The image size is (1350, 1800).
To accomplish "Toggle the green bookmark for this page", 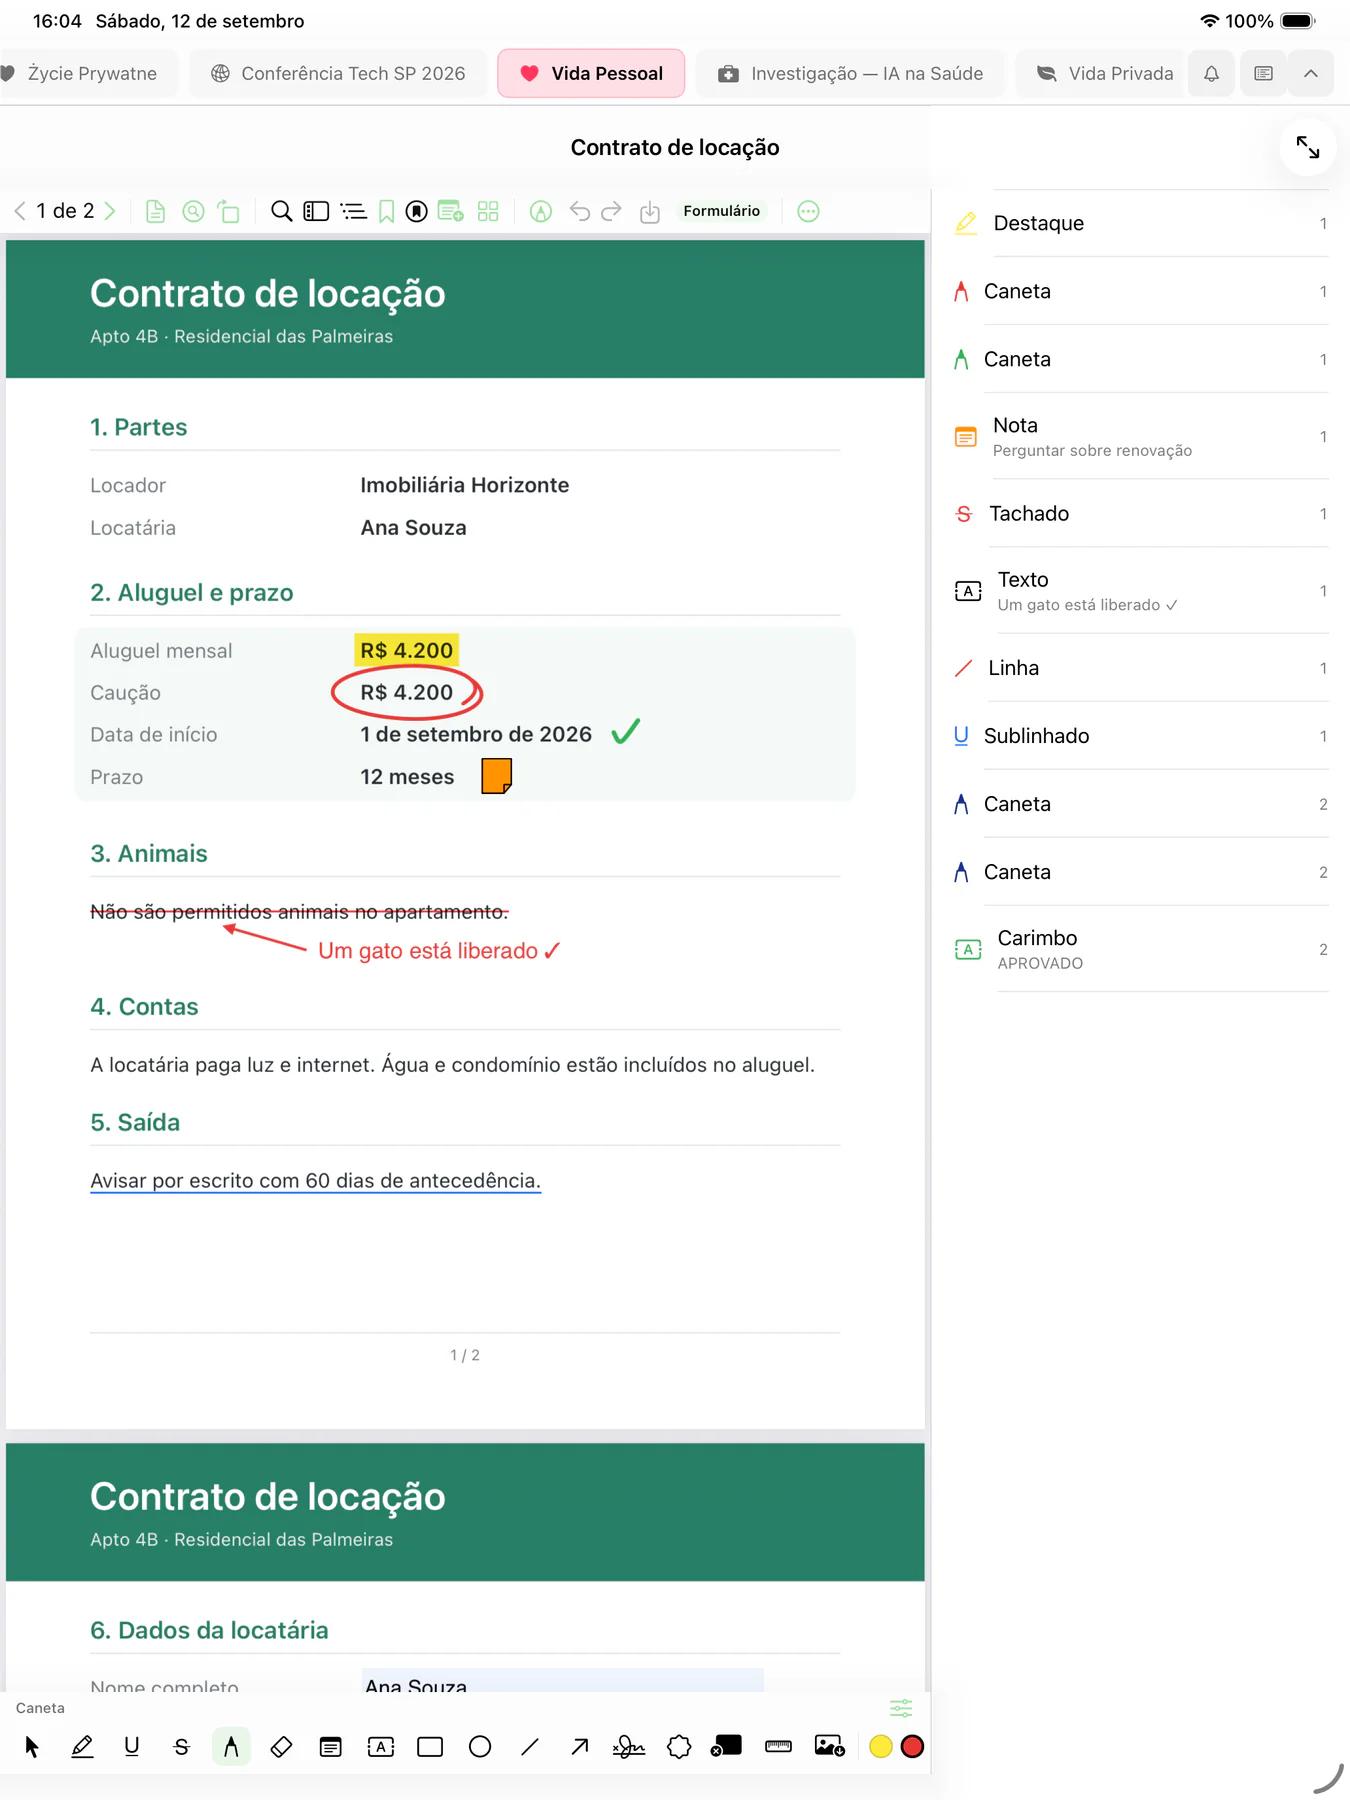I will (386, 211).
